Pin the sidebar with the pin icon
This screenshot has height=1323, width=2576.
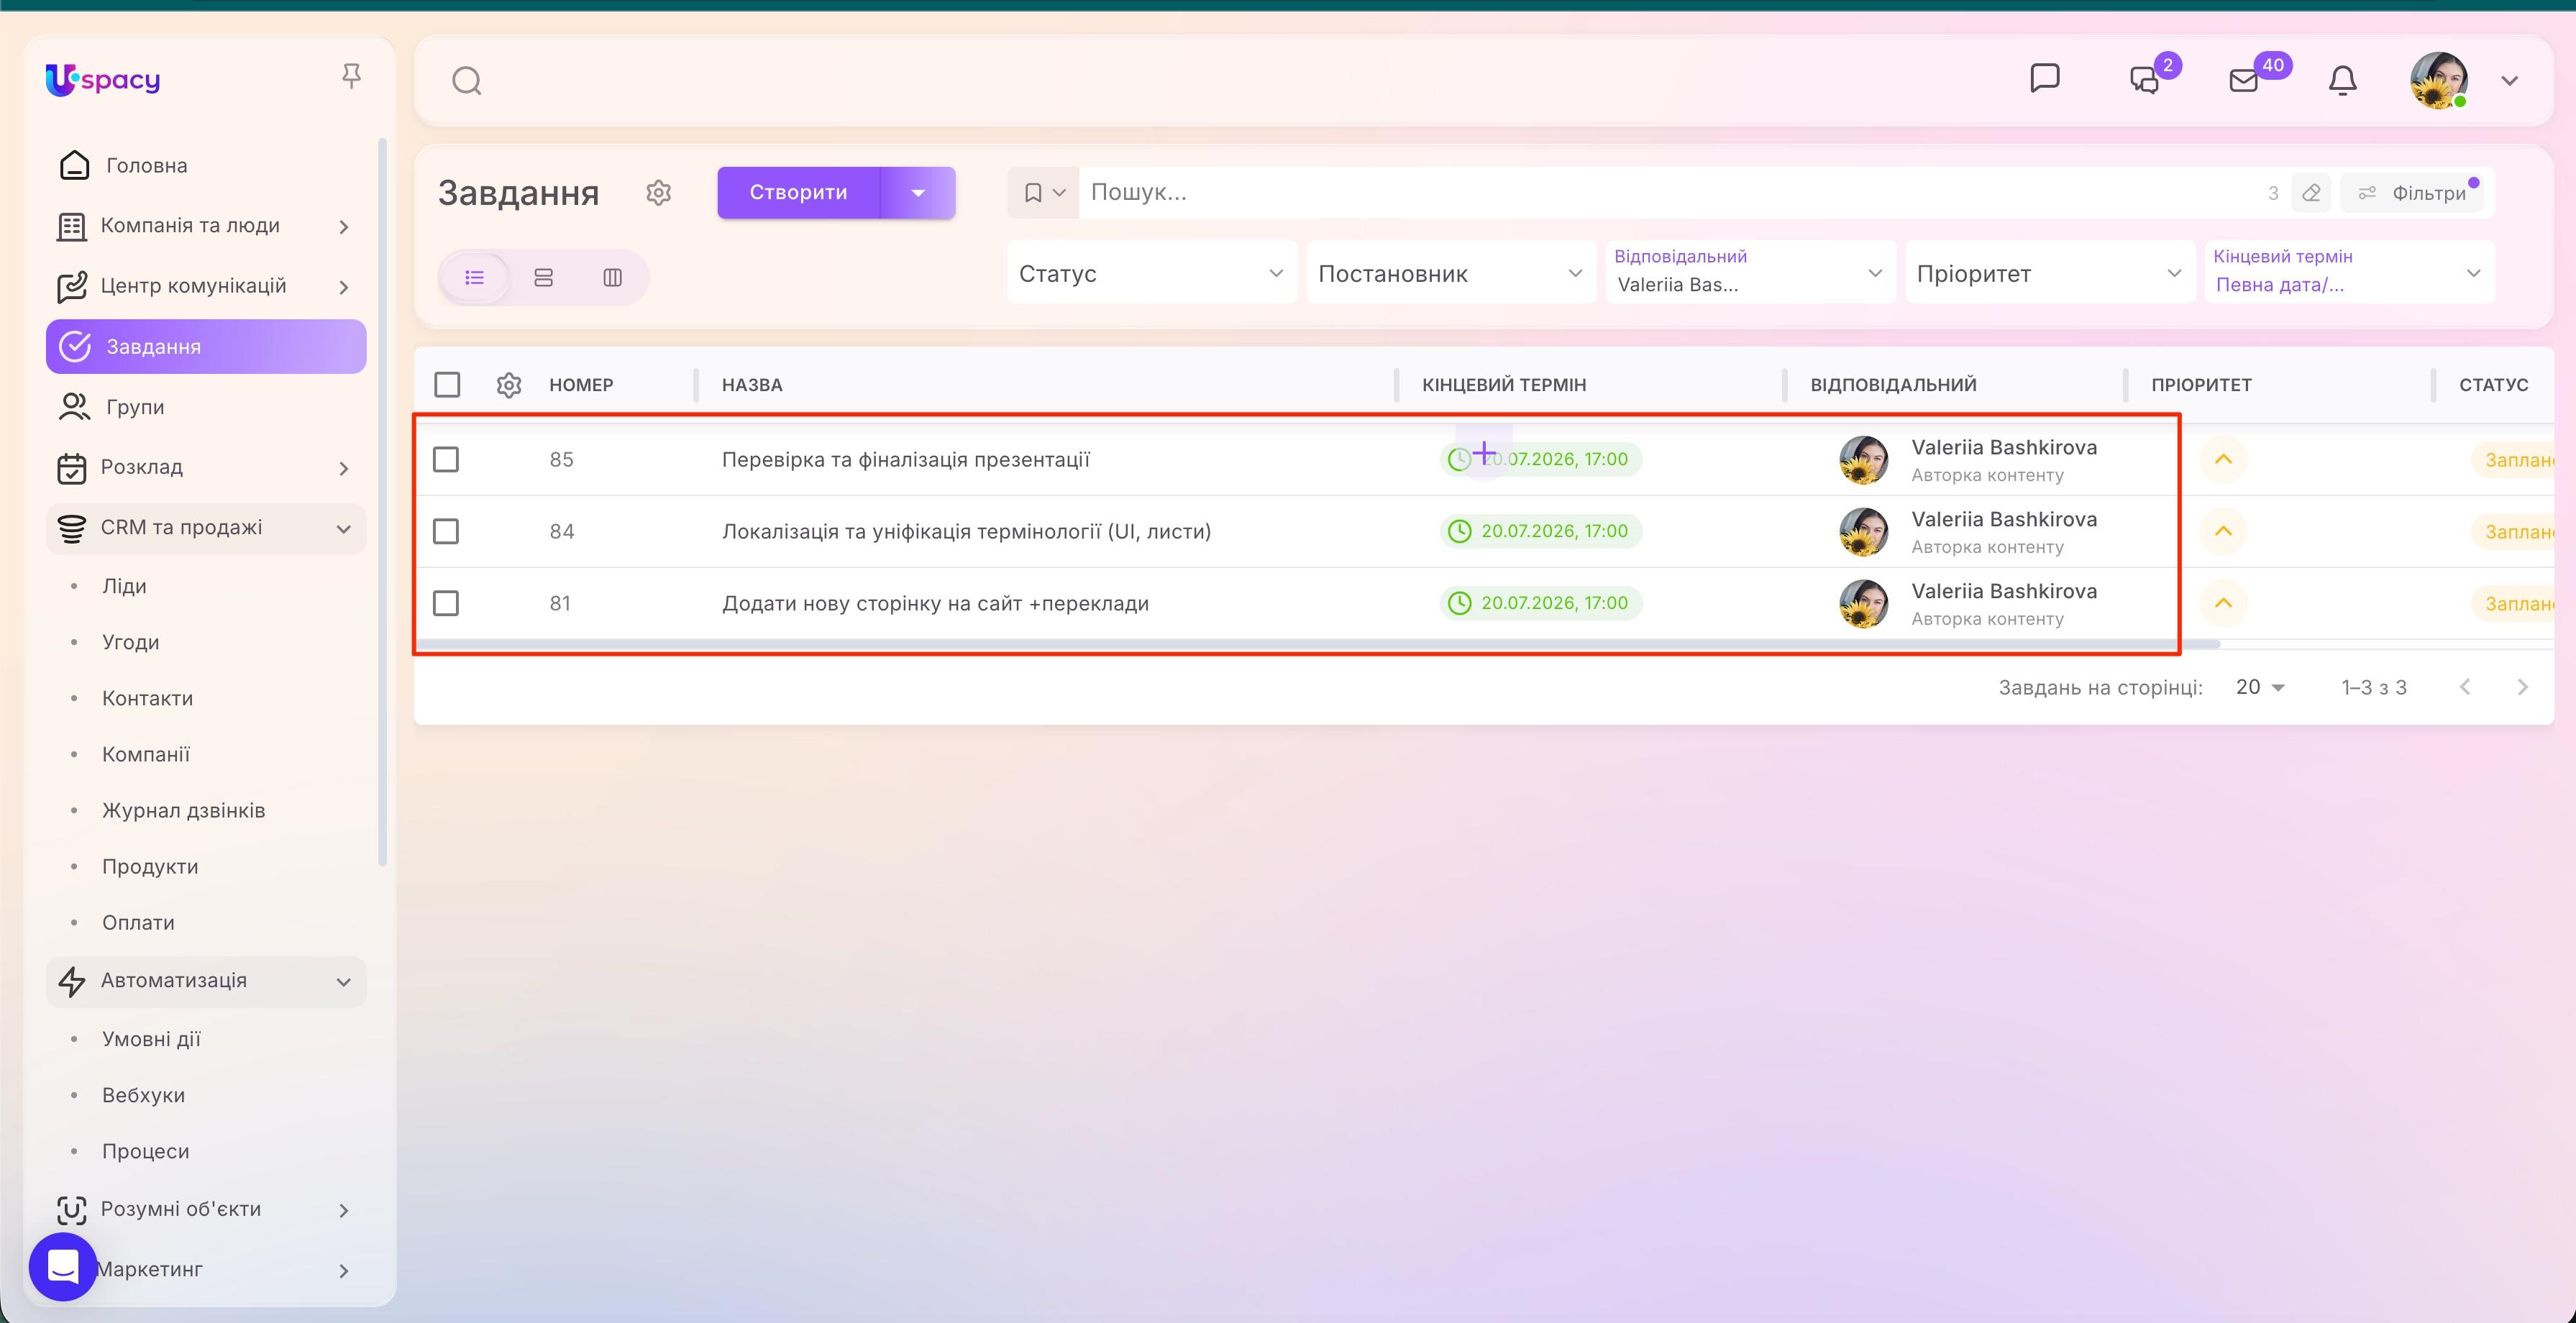(x=351, y=77)
